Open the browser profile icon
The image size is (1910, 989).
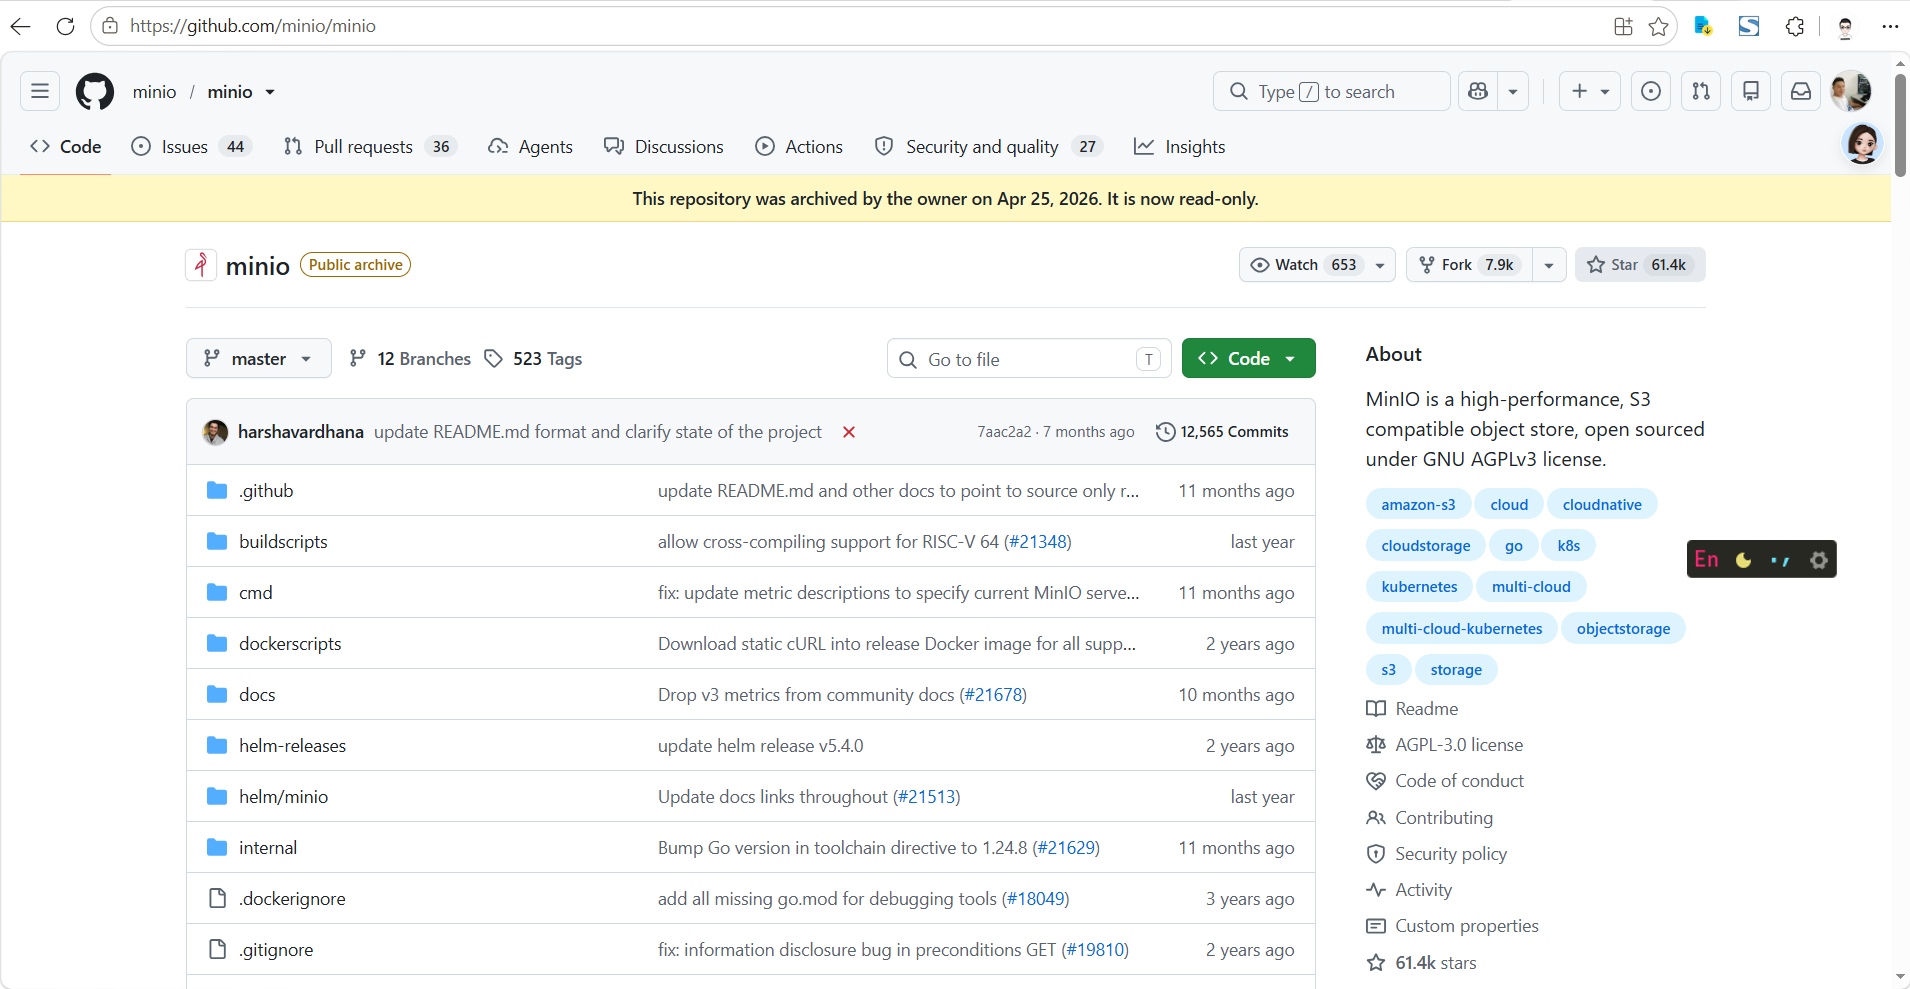point(1846,26)
